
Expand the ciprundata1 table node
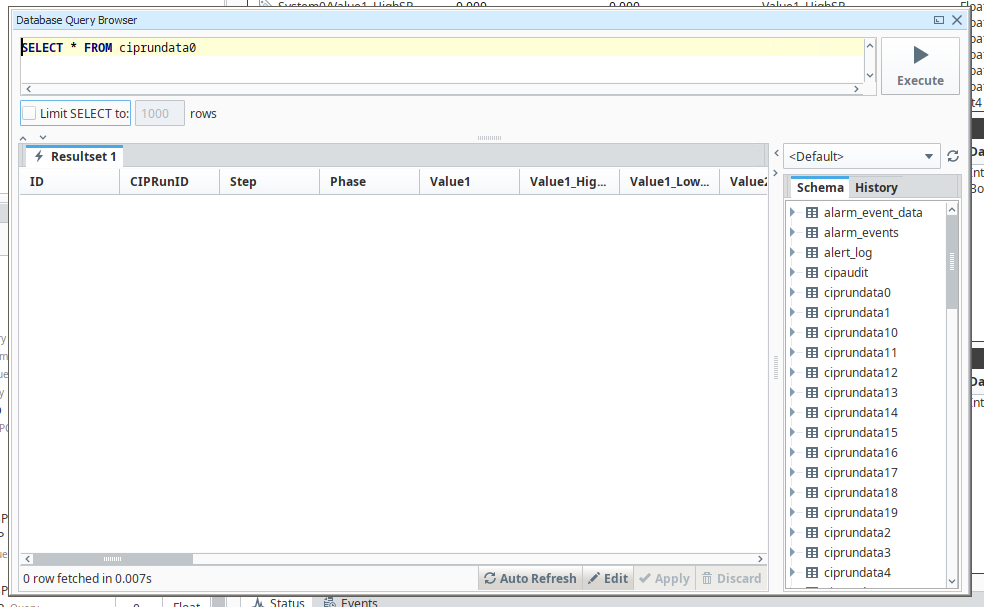(793, 313)
